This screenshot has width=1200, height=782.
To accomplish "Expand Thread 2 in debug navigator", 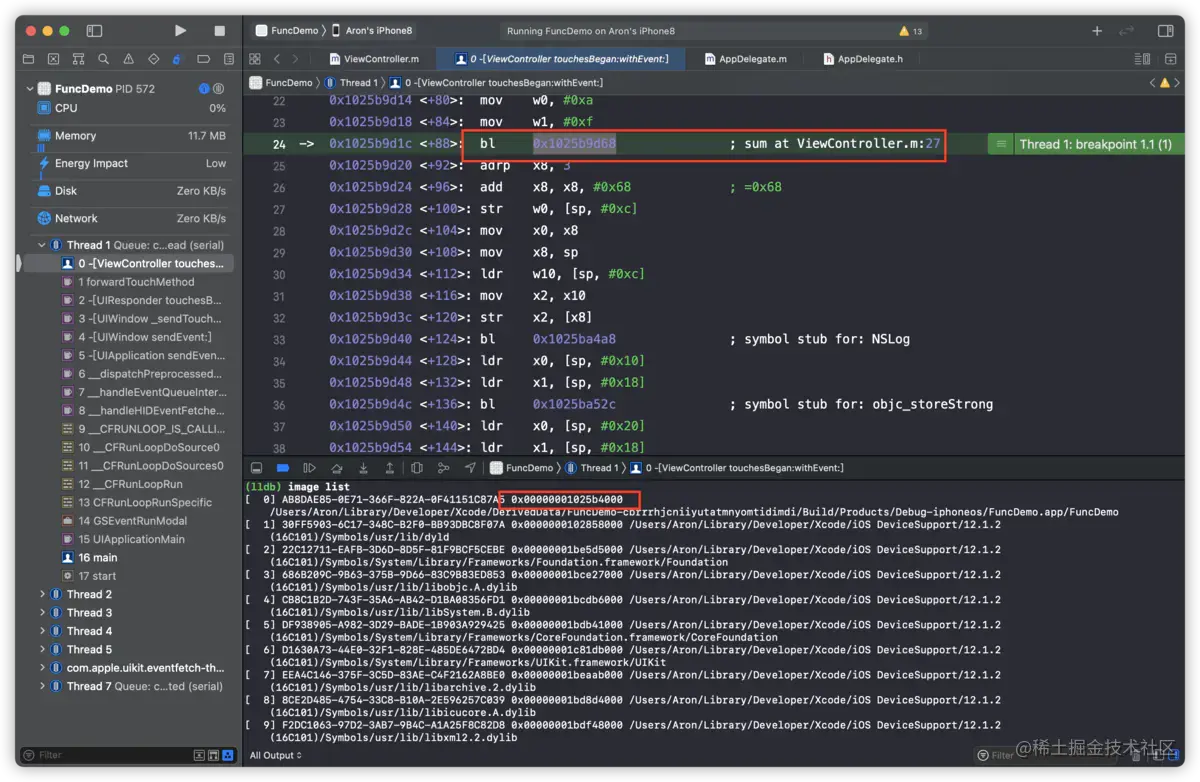I will 42,595.
